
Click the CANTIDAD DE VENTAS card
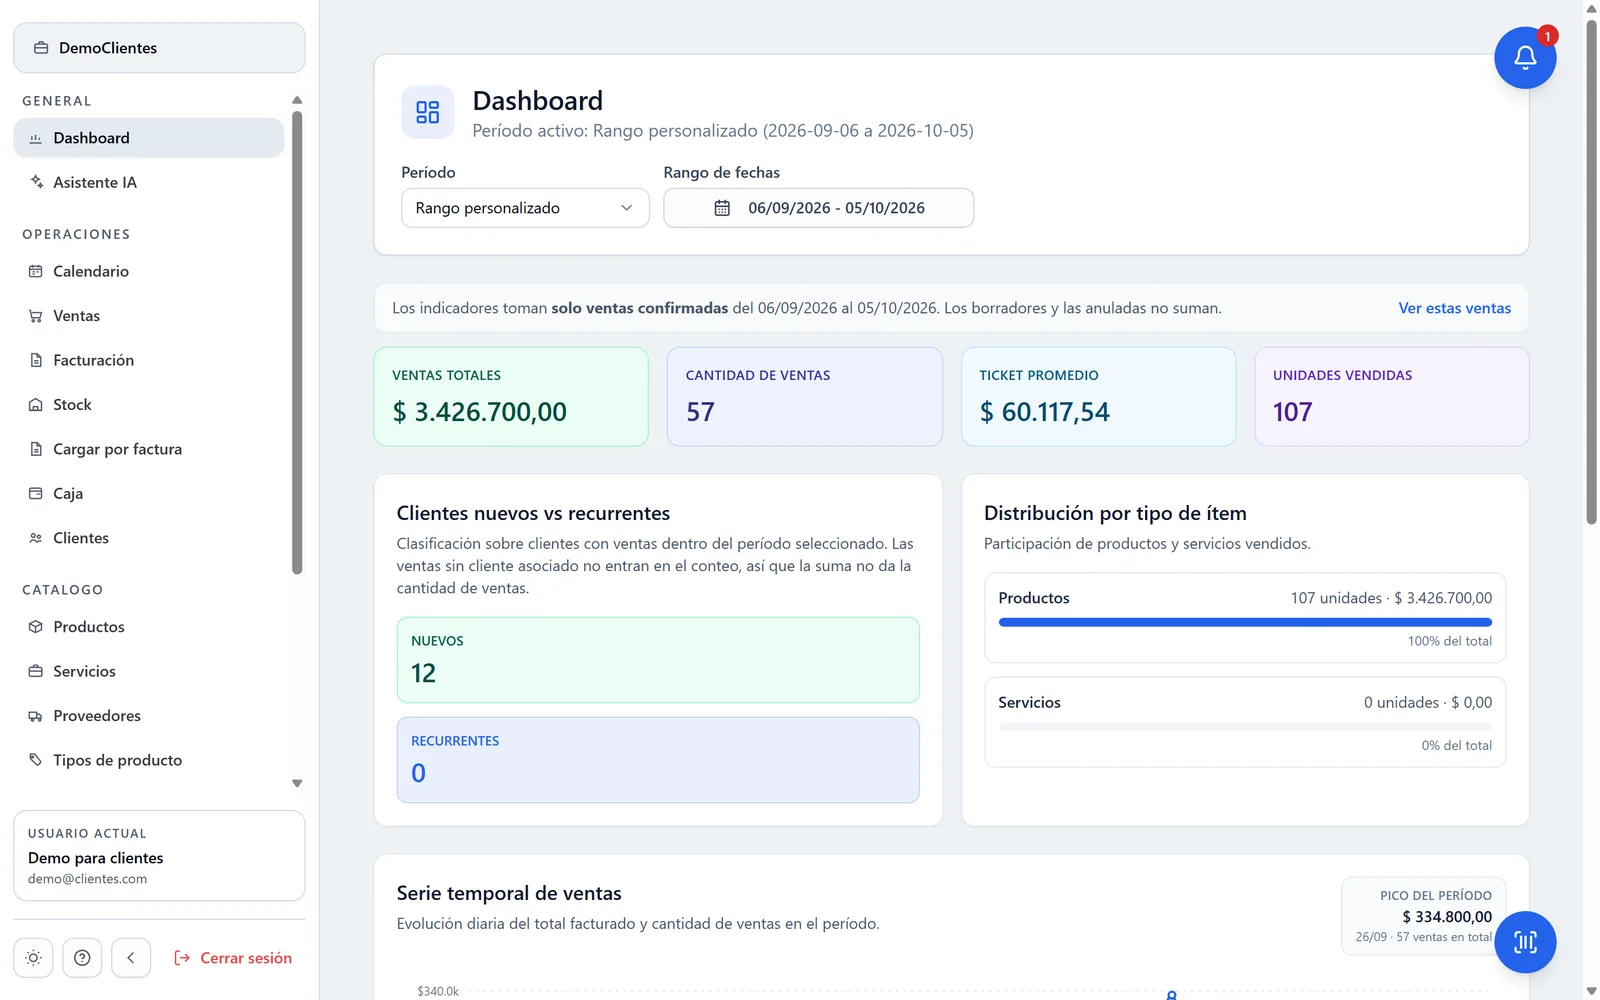coord(805,397)
